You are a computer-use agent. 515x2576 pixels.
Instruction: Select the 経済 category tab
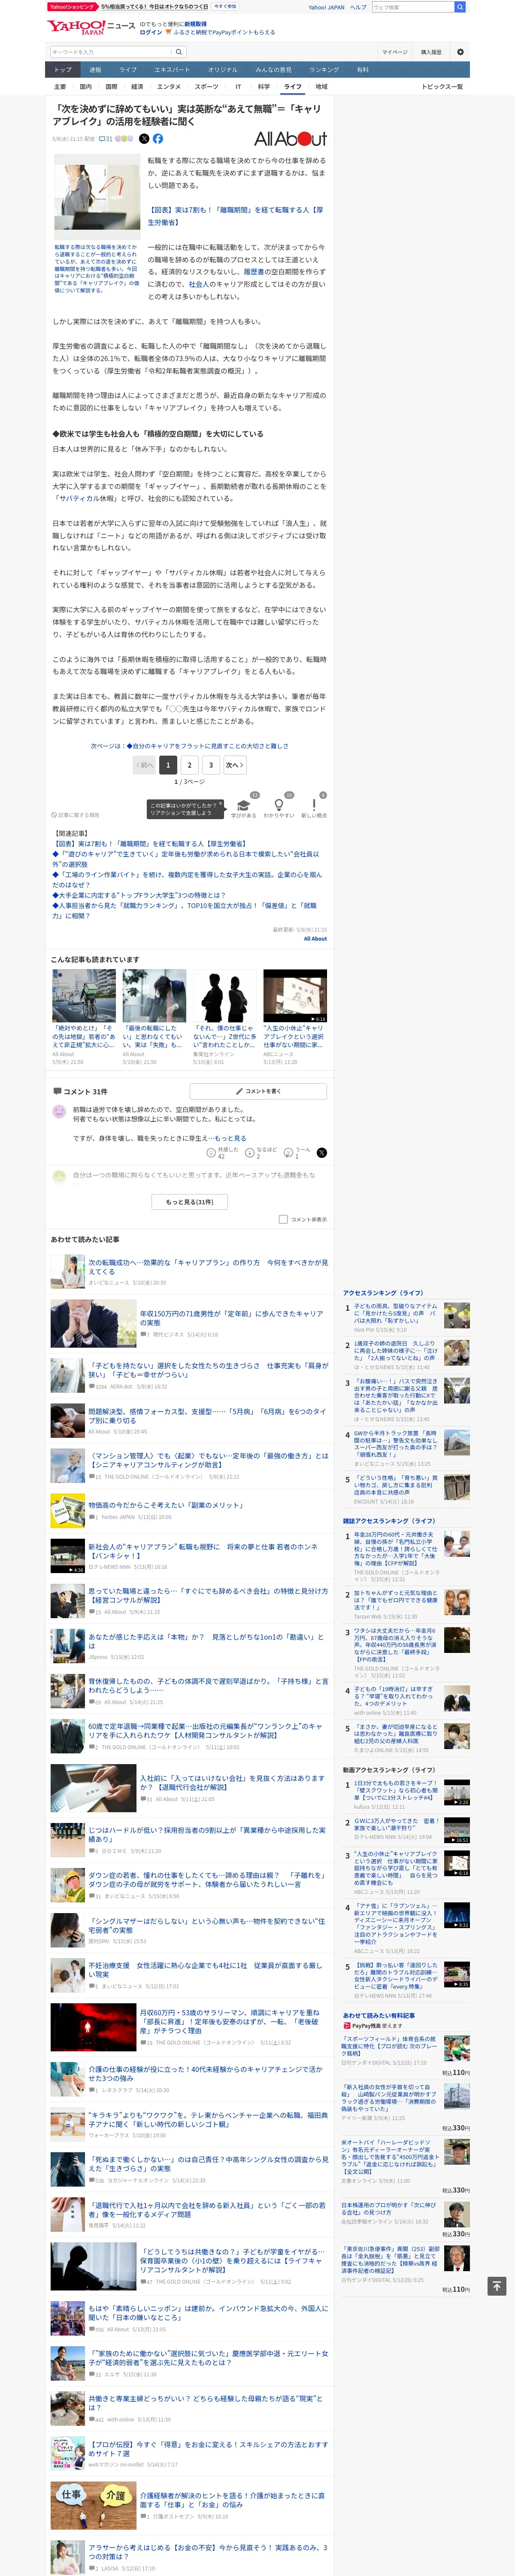tap(137, 87)
